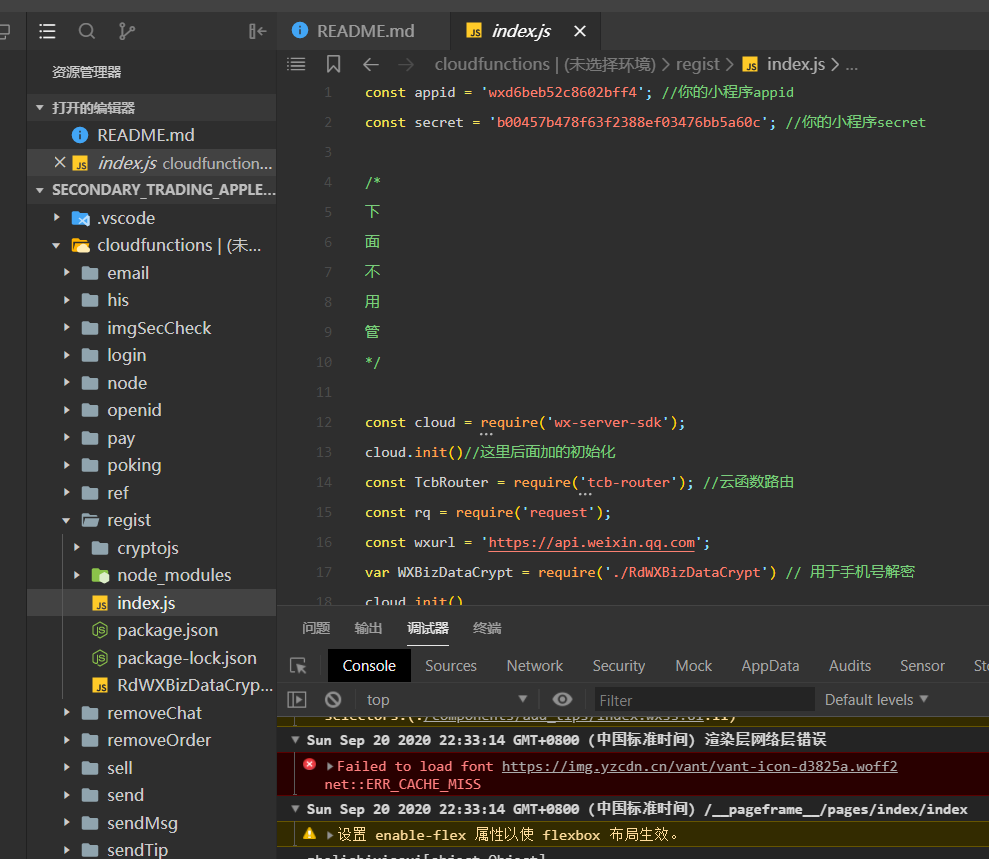Switch to README.md tab
The width and height of the screenshot is (989, 859).
[x=363, y=31]
